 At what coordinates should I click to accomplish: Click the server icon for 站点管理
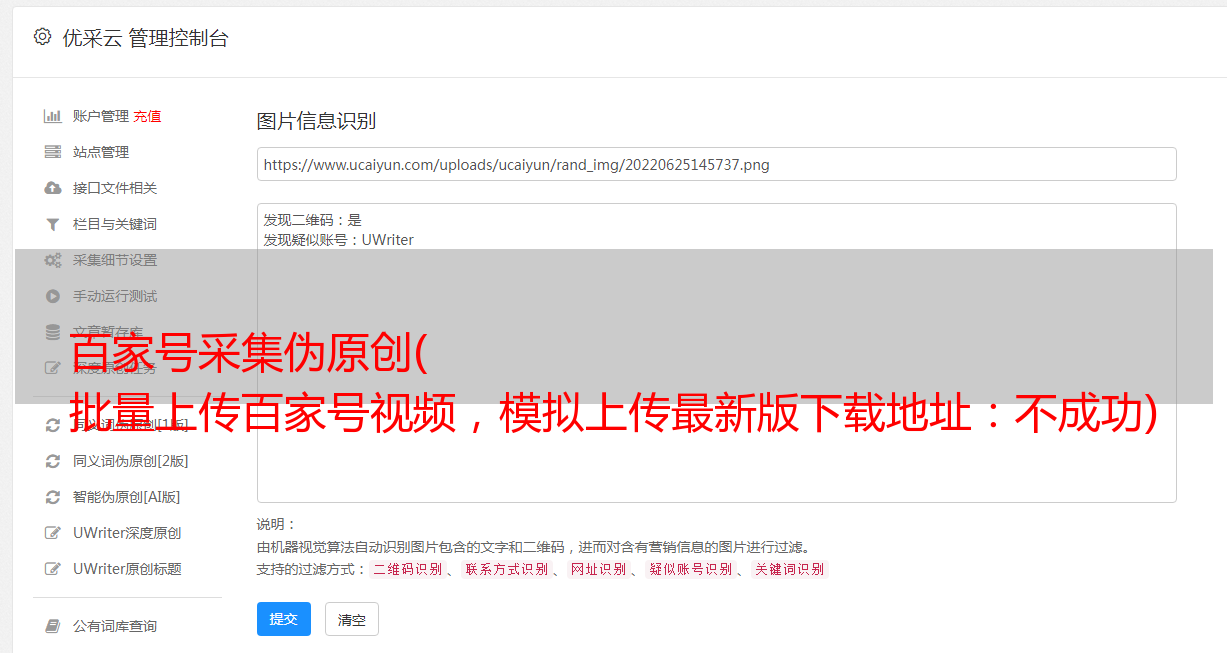tap(53, 152)
